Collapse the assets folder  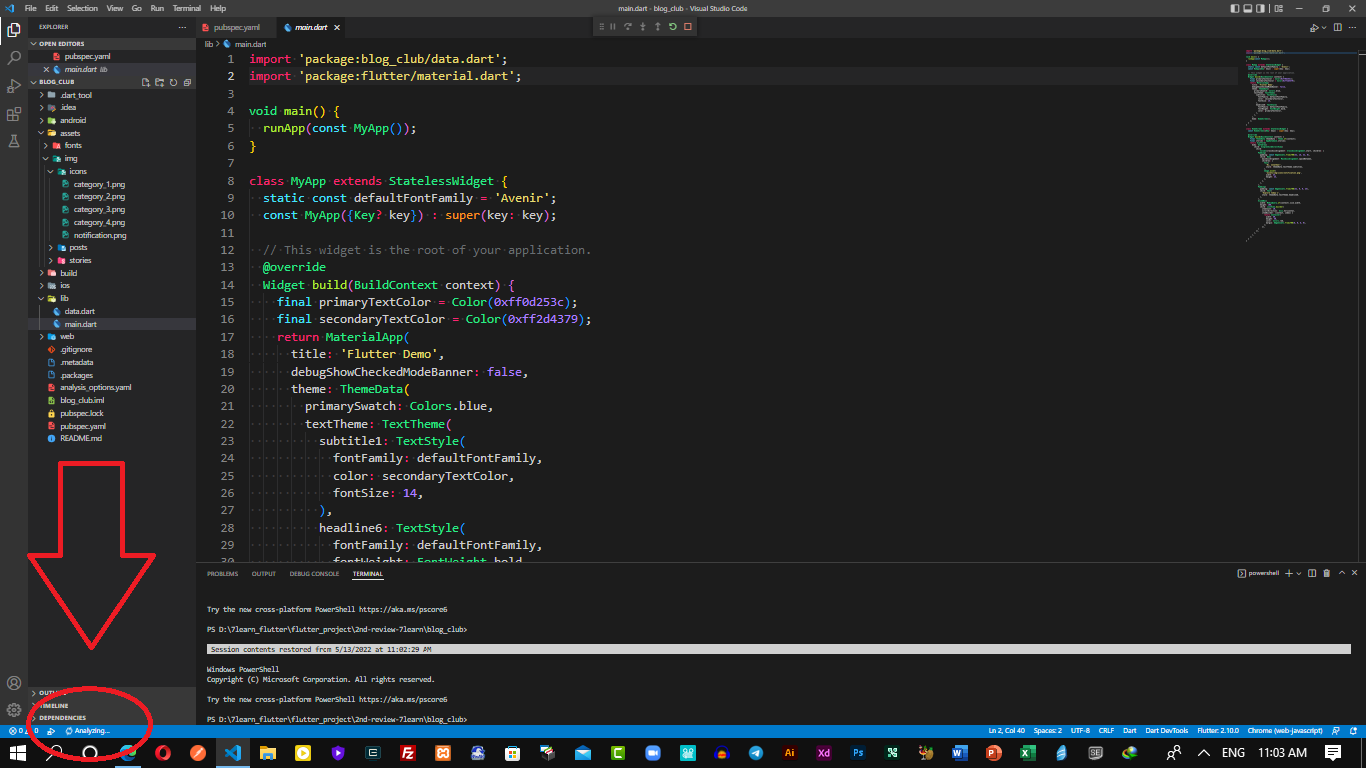point(70,133)
